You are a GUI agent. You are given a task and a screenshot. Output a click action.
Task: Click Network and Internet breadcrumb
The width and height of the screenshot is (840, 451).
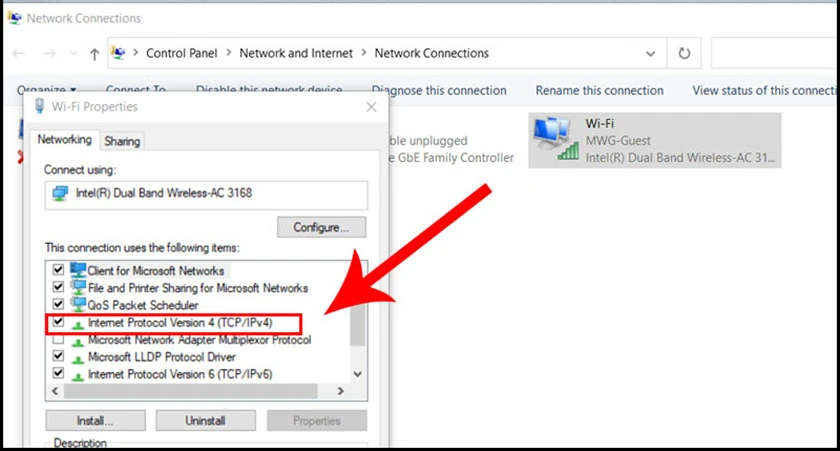pos(296,53)
